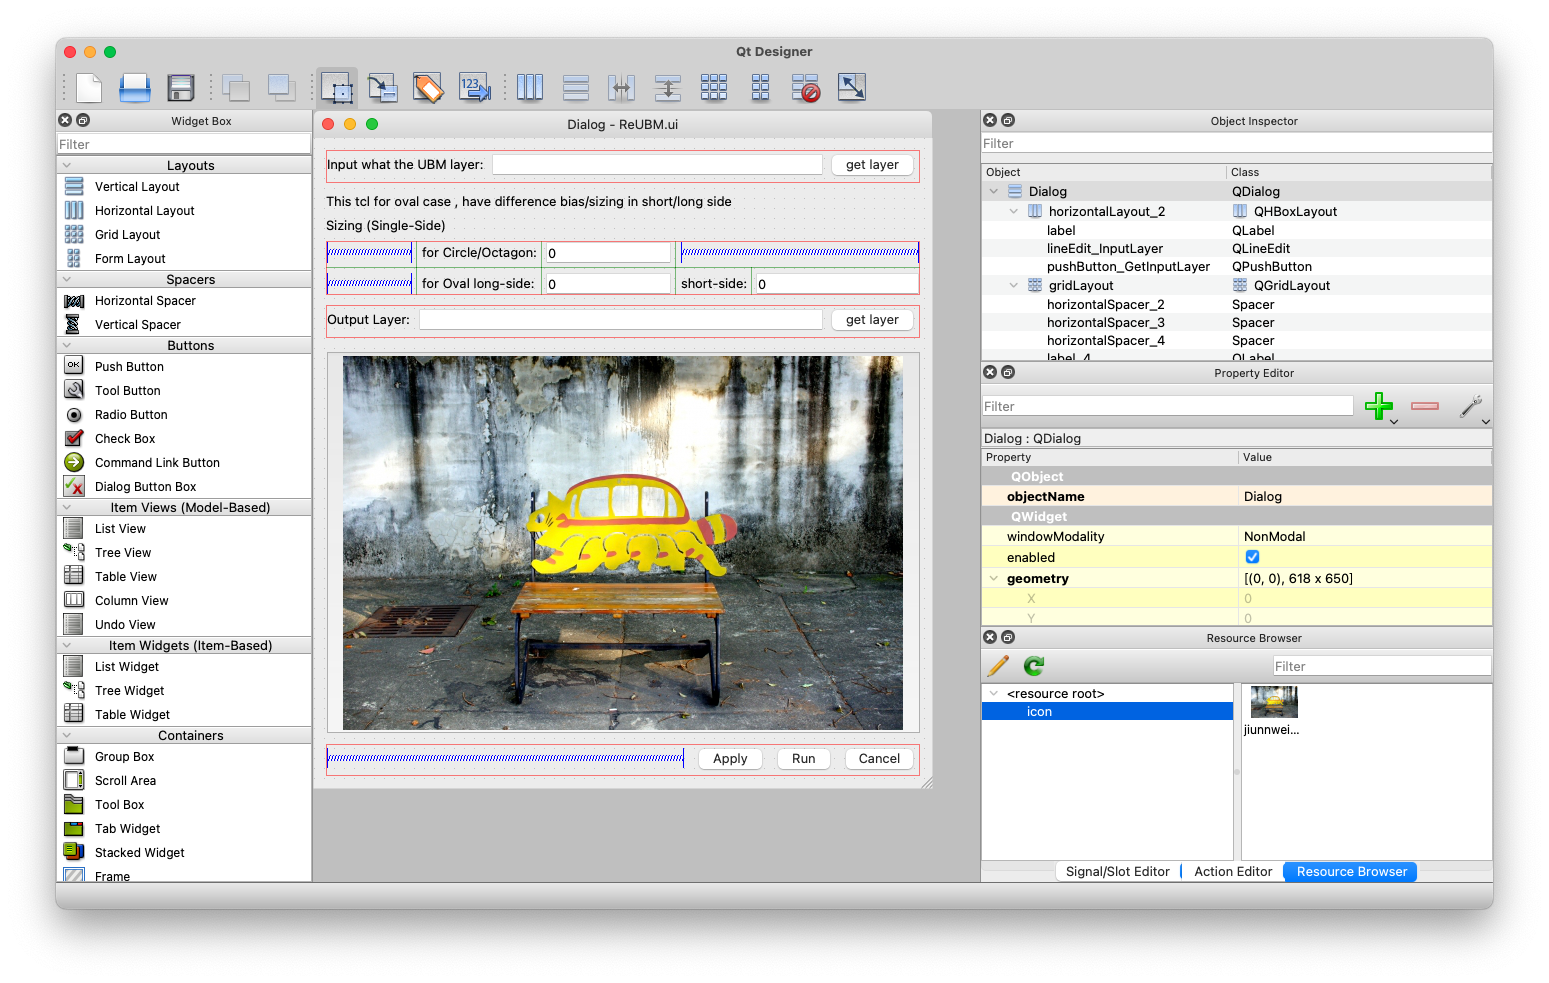Click the red remove property icon
Viewport: 1549px width, 983px height.
pyautogui.click(x=1424, y=406)
